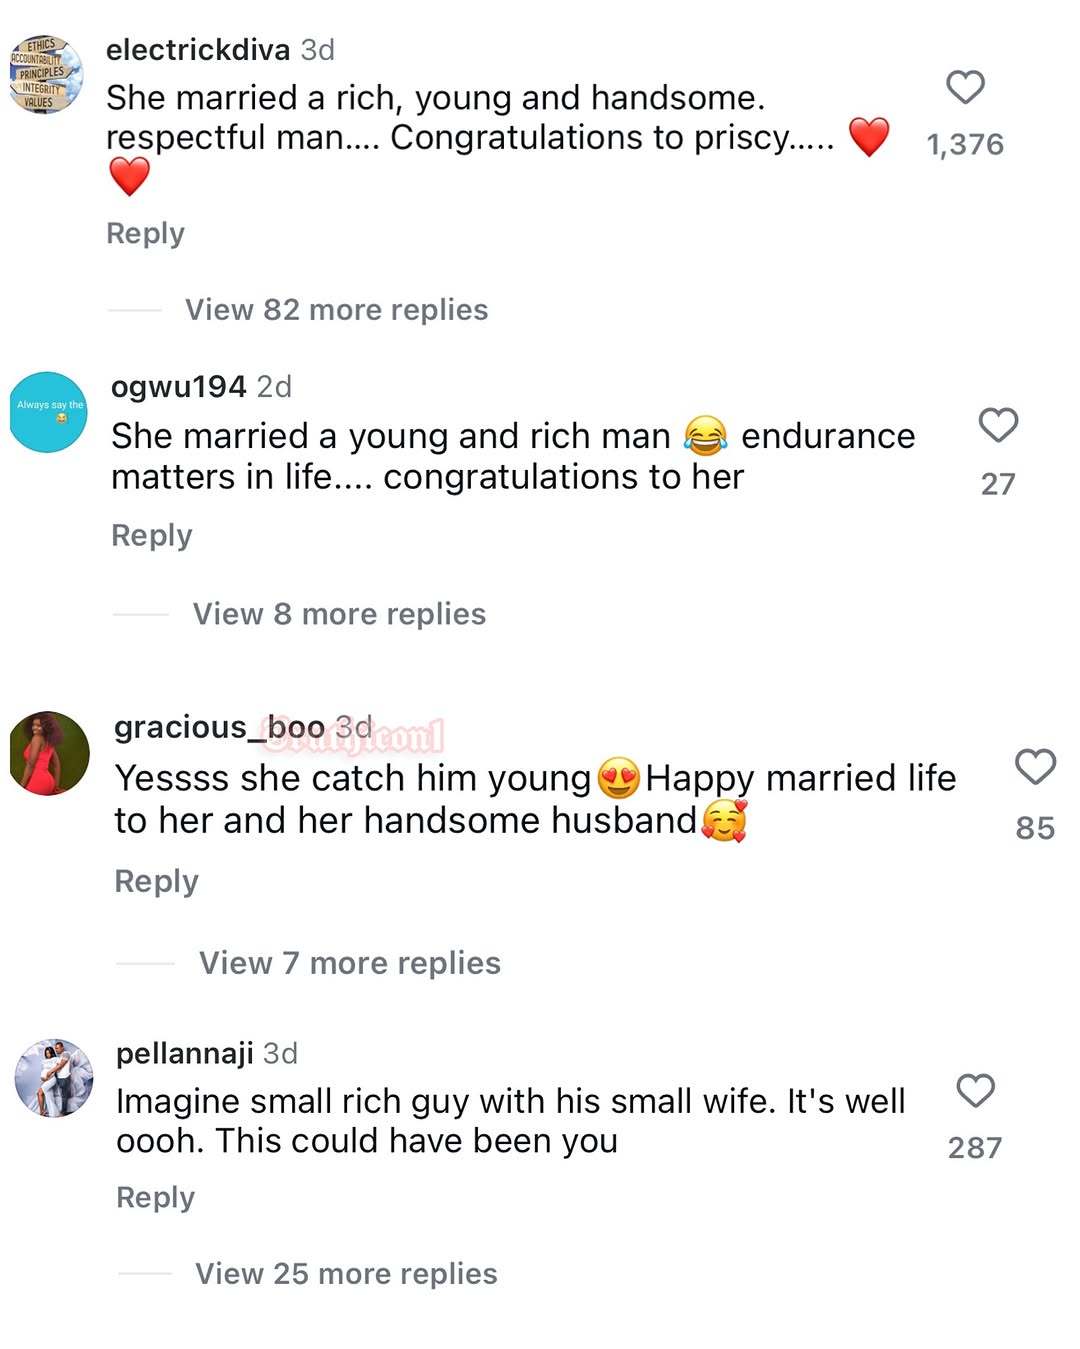Open the ogwu194 username link
The image size is (1080, 1349).
179,387
